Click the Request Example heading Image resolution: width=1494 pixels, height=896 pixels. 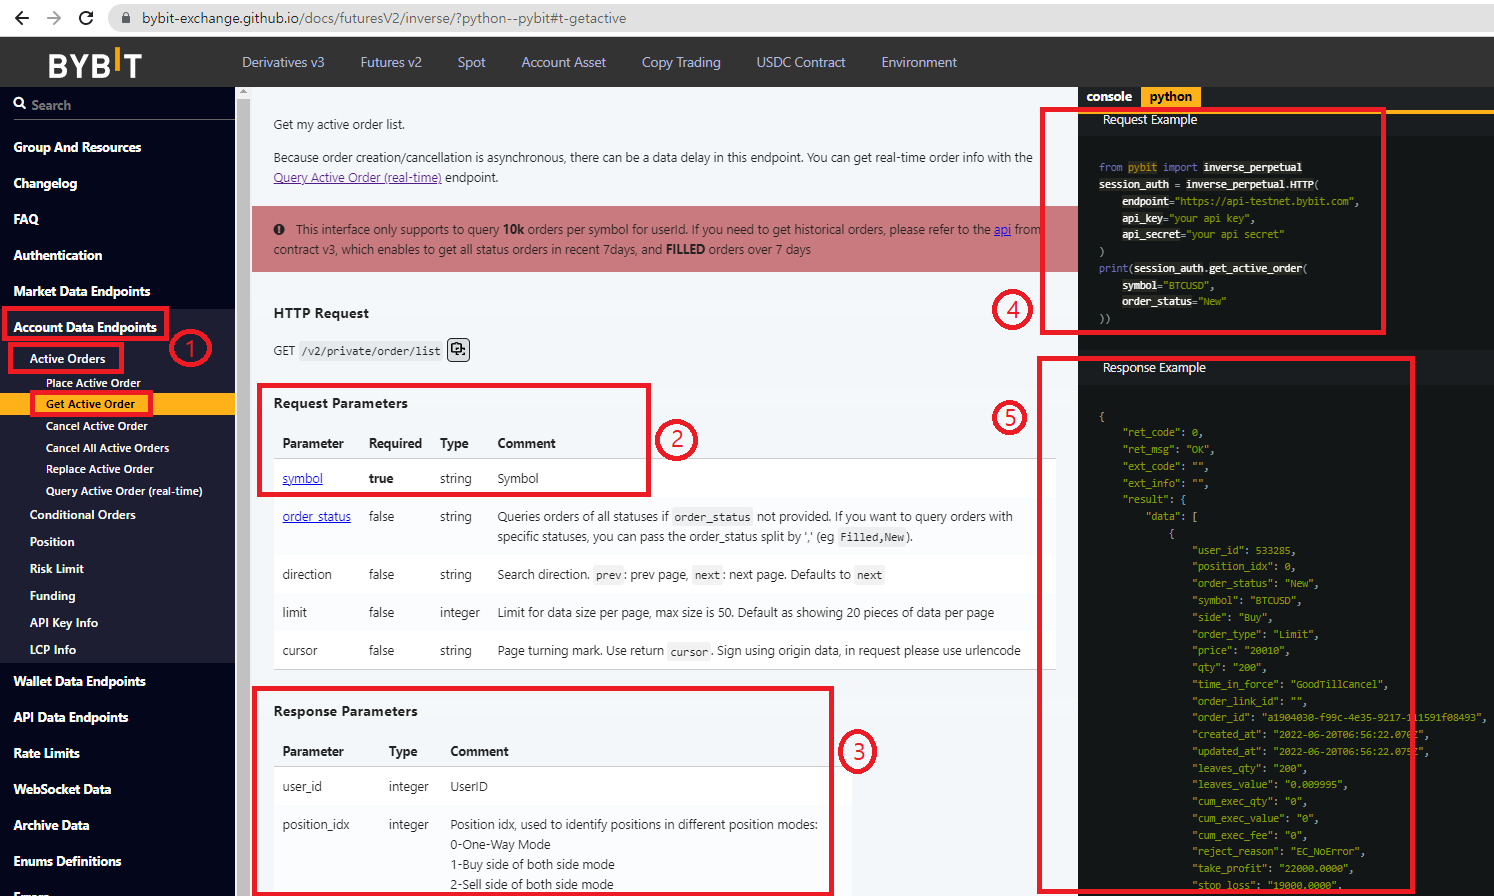tap(1149, 120)
